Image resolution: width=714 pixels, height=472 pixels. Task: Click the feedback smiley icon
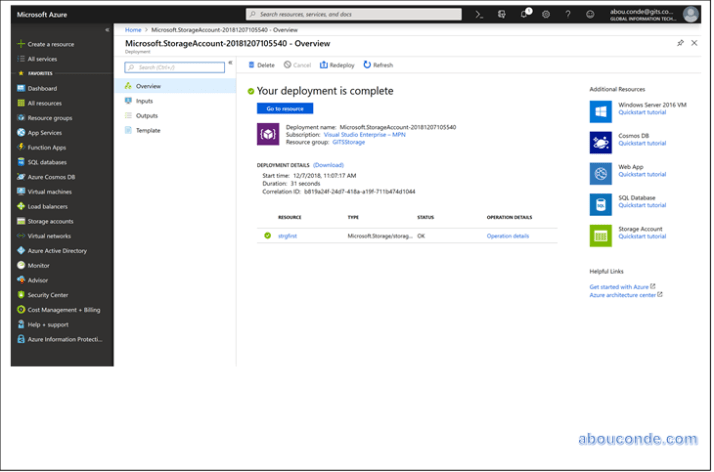[x=589, y=15]
